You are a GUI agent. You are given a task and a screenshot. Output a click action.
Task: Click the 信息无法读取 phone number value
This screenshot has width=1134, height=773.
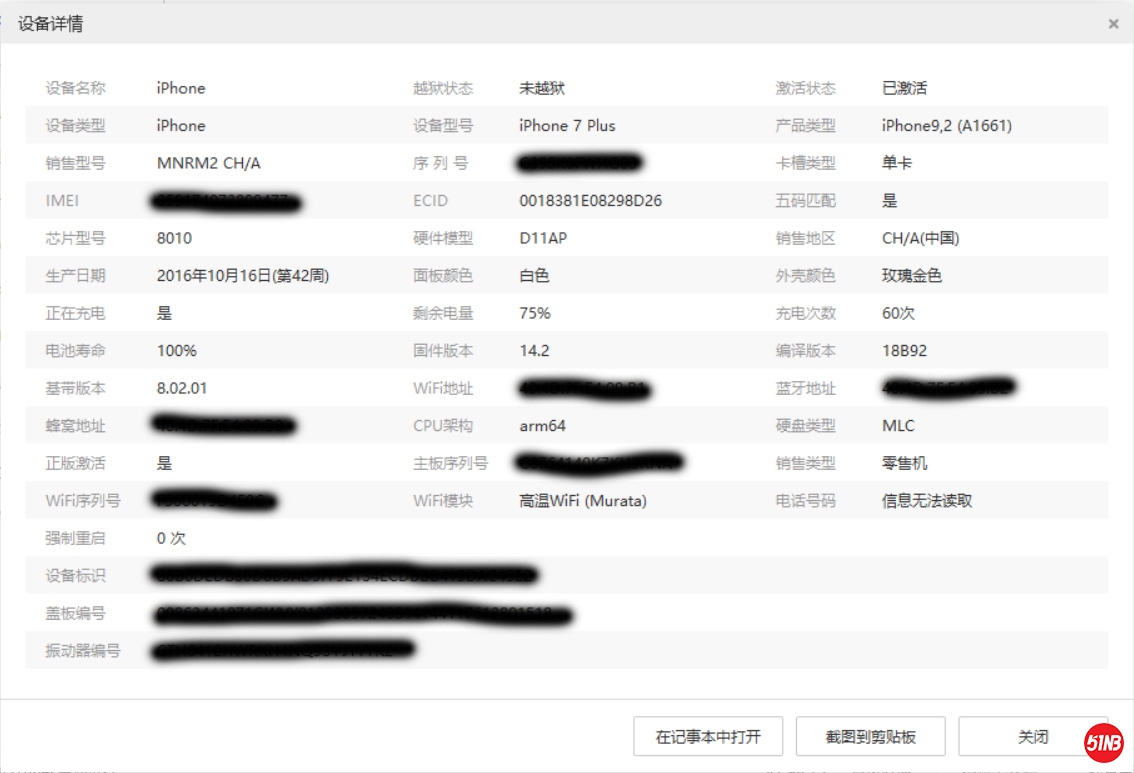tap(926, 501)
